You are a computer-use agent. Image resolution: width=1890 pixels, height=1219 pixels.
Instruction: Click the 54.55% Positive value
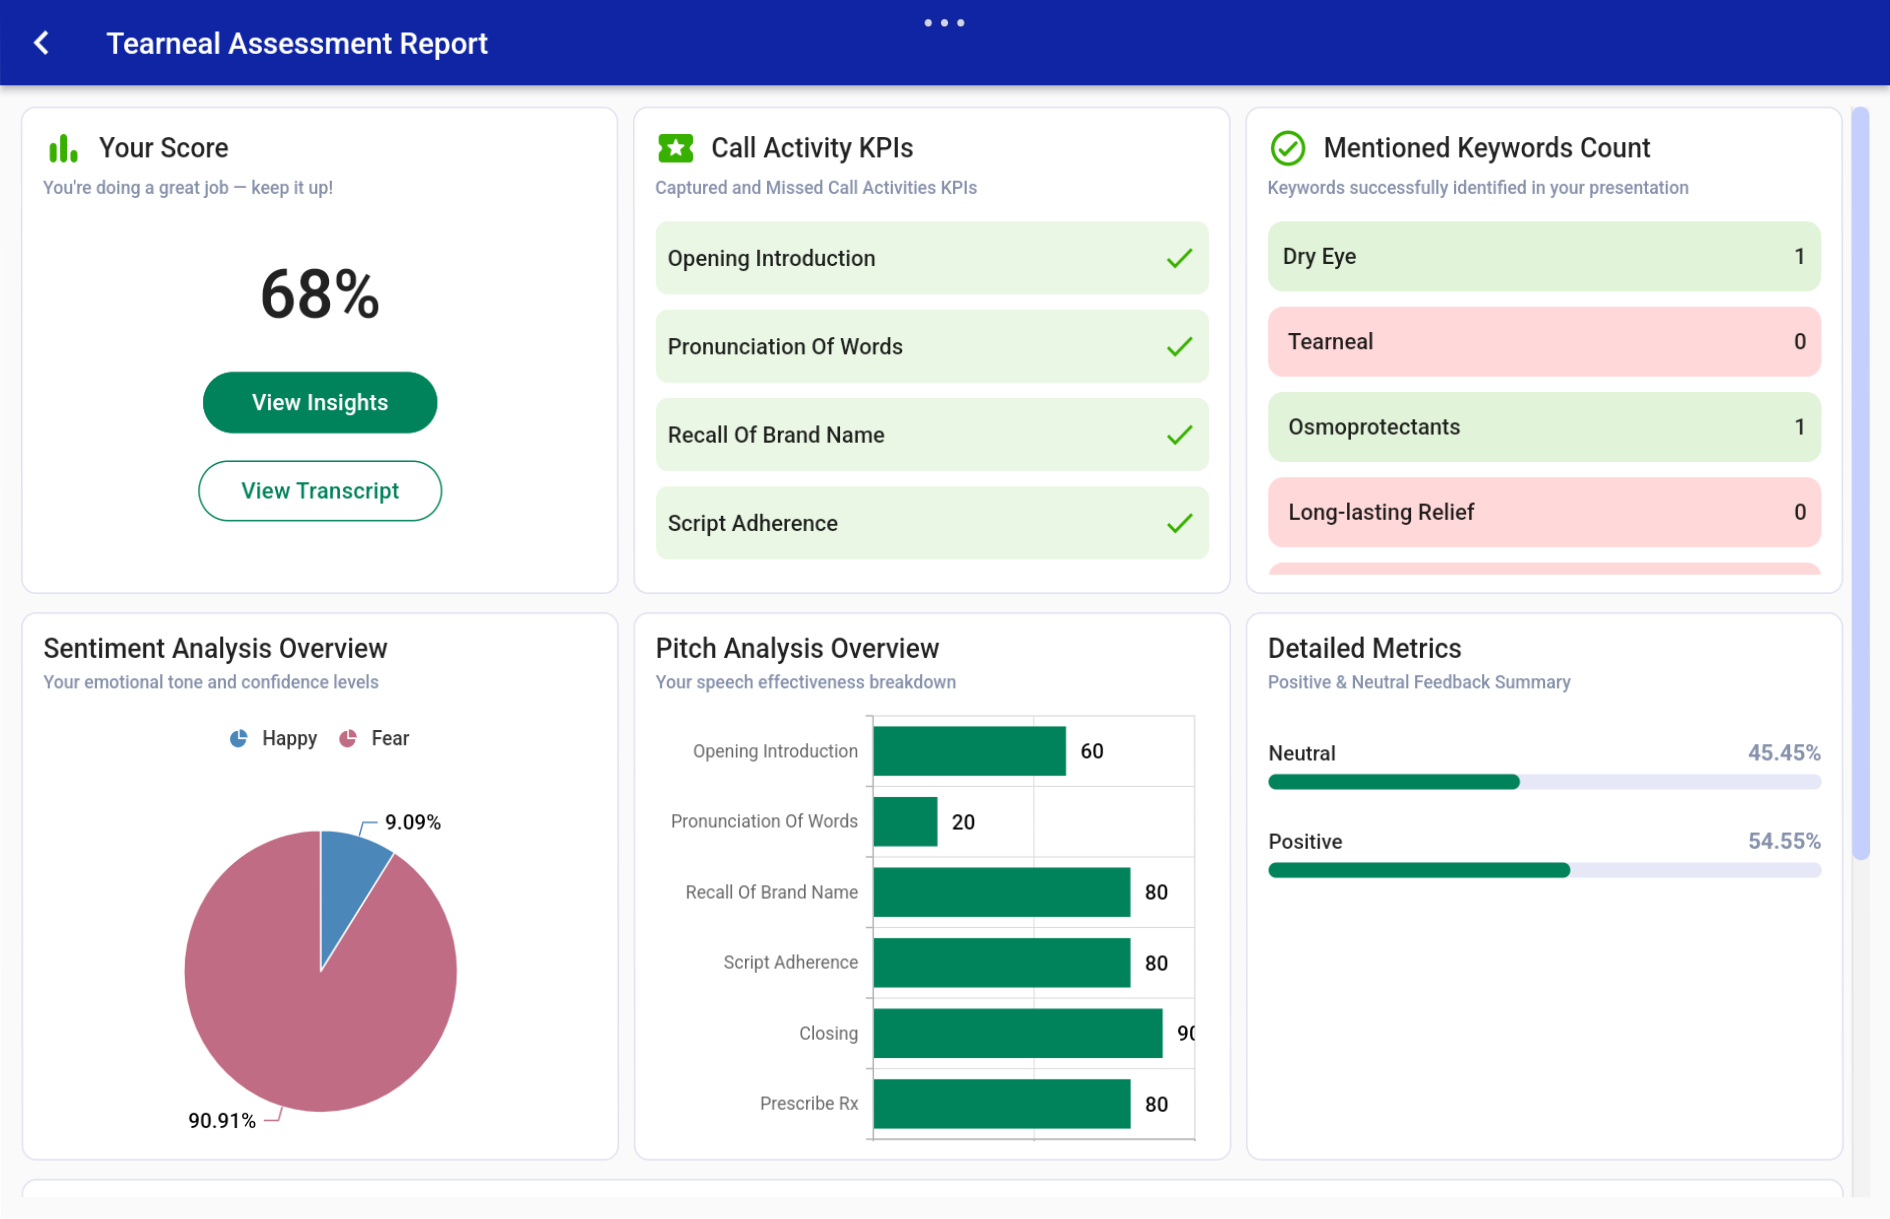1783,841
